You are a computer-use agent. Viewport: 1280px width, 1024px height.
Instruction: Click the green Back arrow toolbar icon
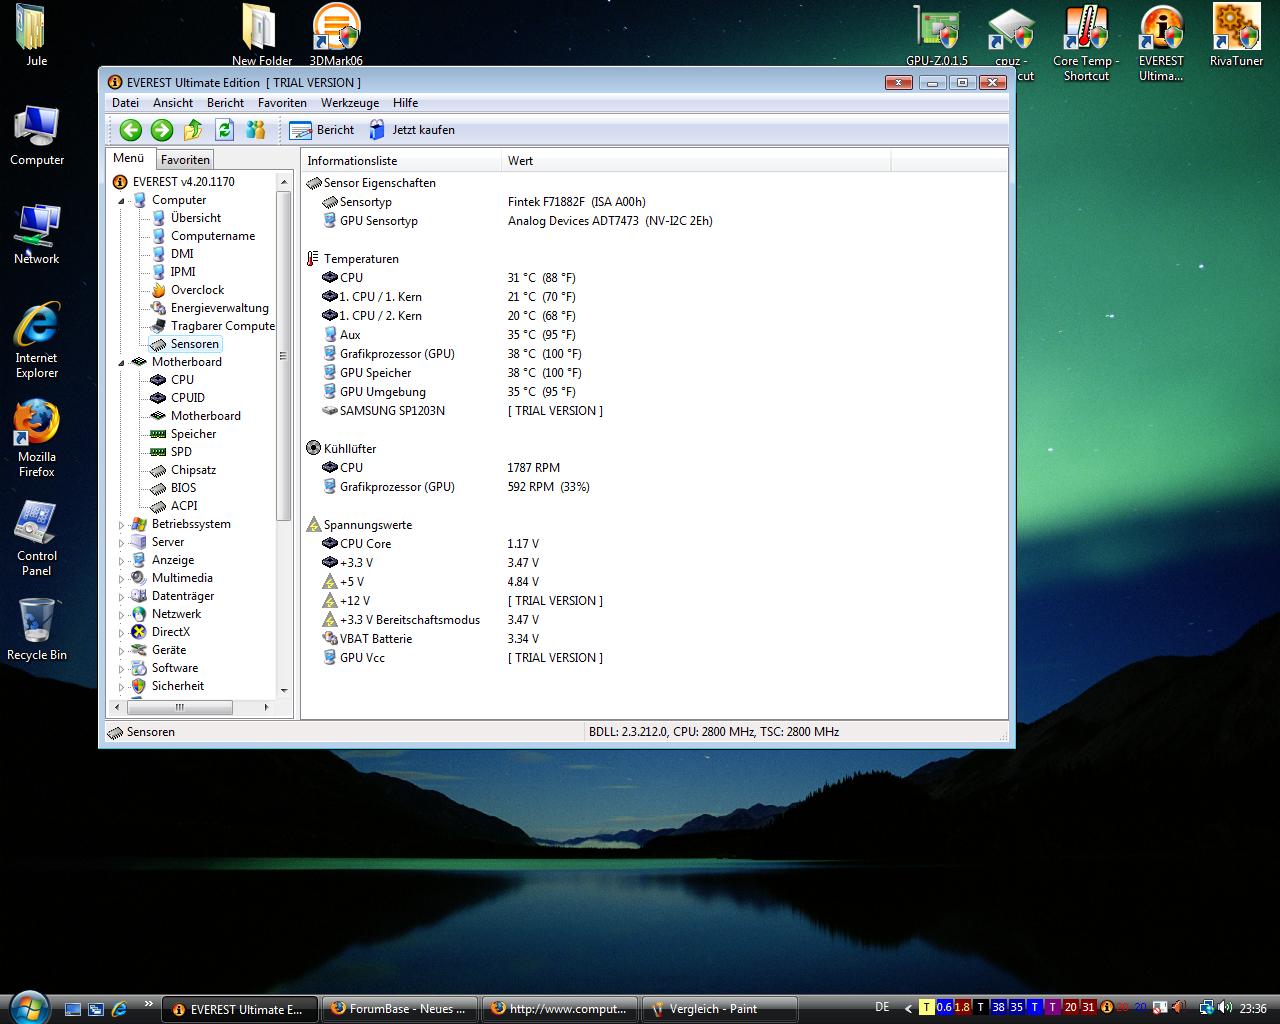click(x=130, y=130)
